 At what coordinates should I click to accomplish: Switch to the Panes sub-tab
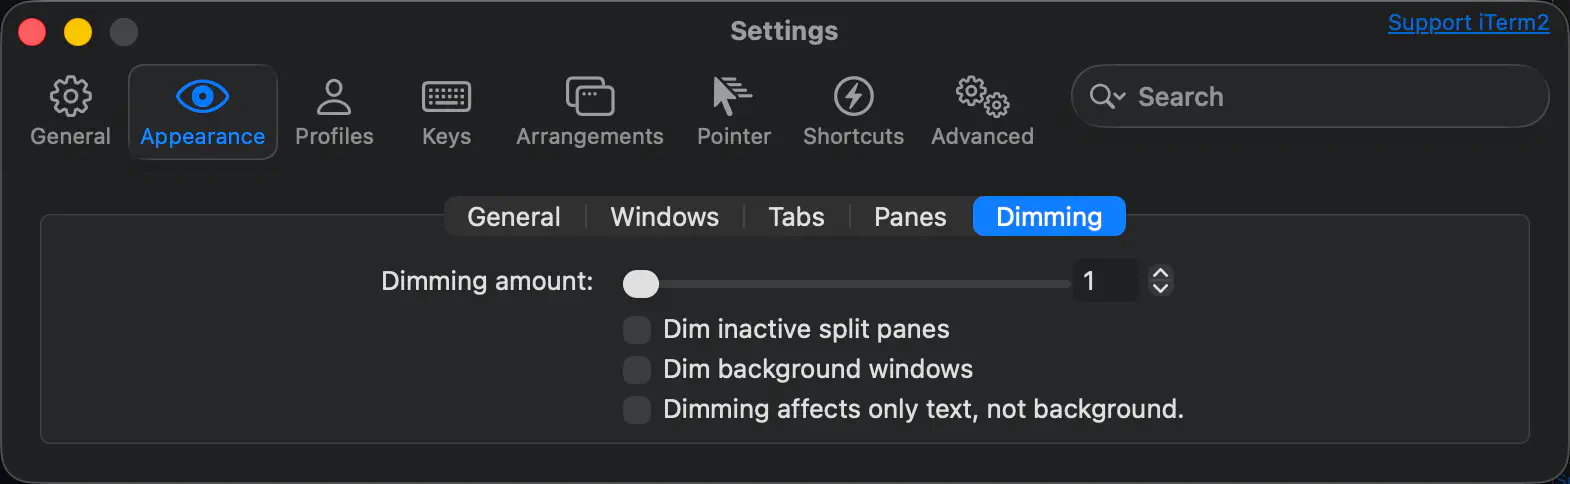[x=909, y=217]
